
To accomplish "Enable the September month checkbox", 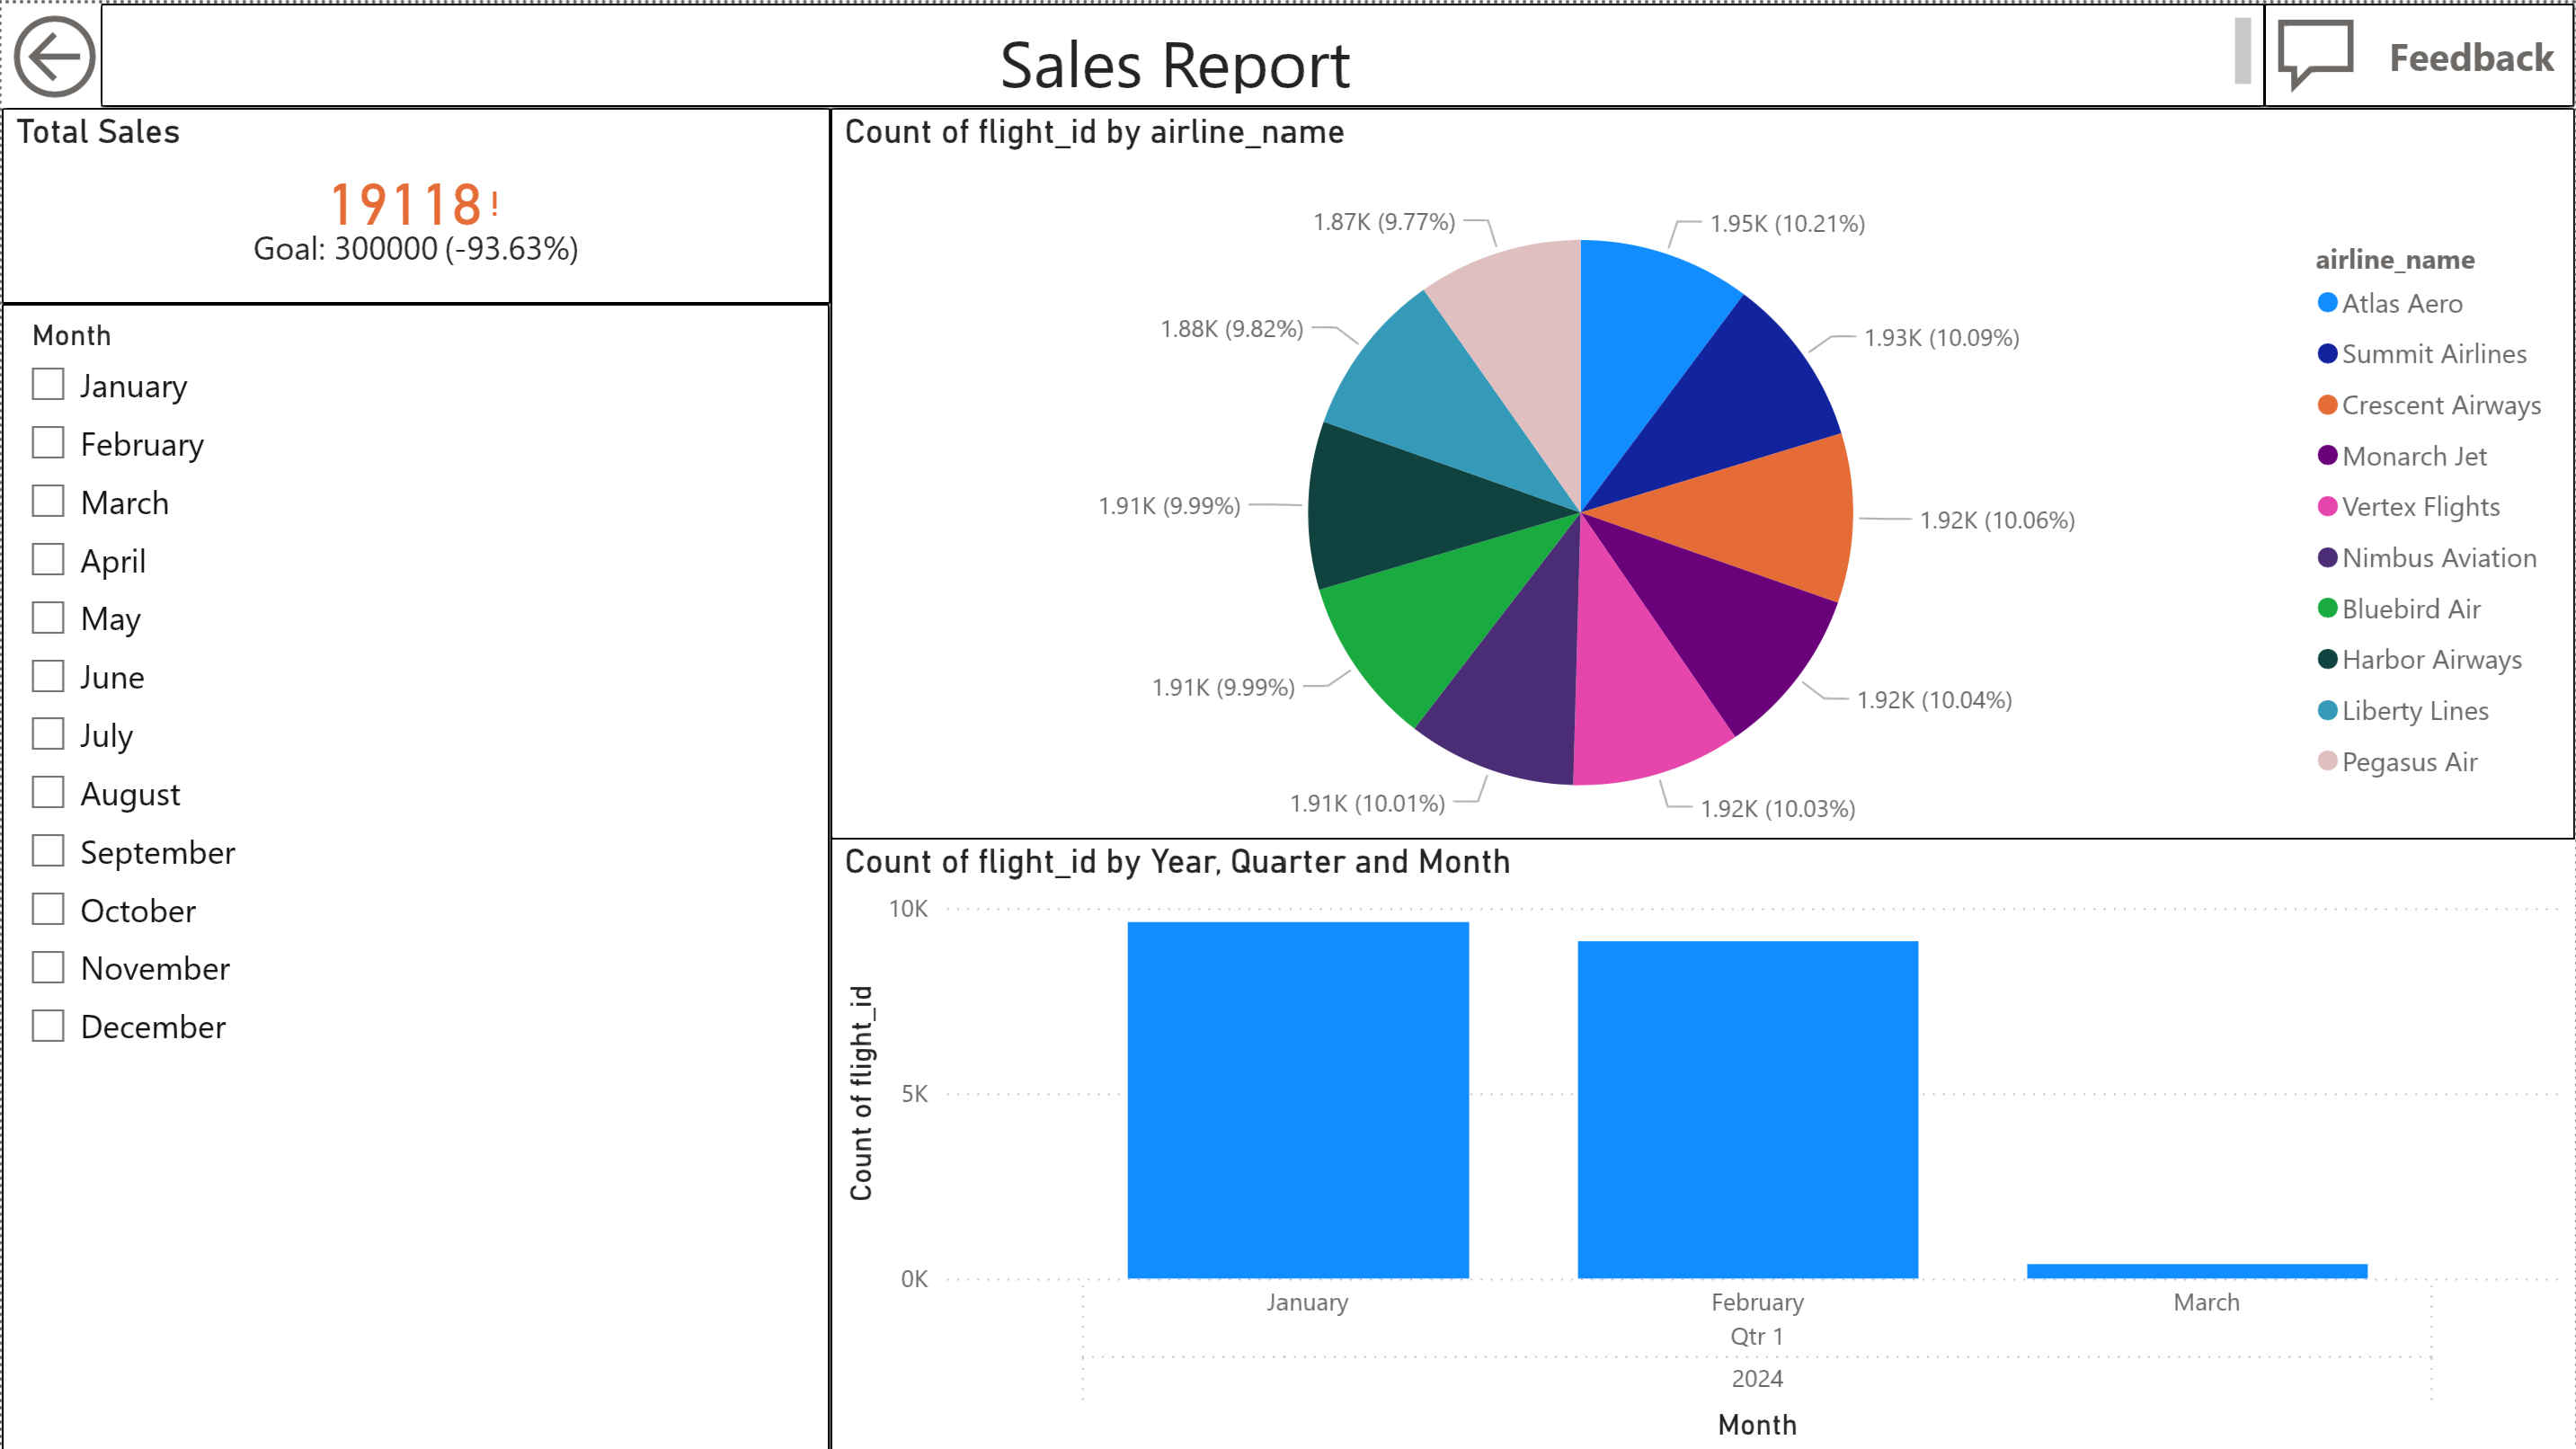I will coord(48,851).
